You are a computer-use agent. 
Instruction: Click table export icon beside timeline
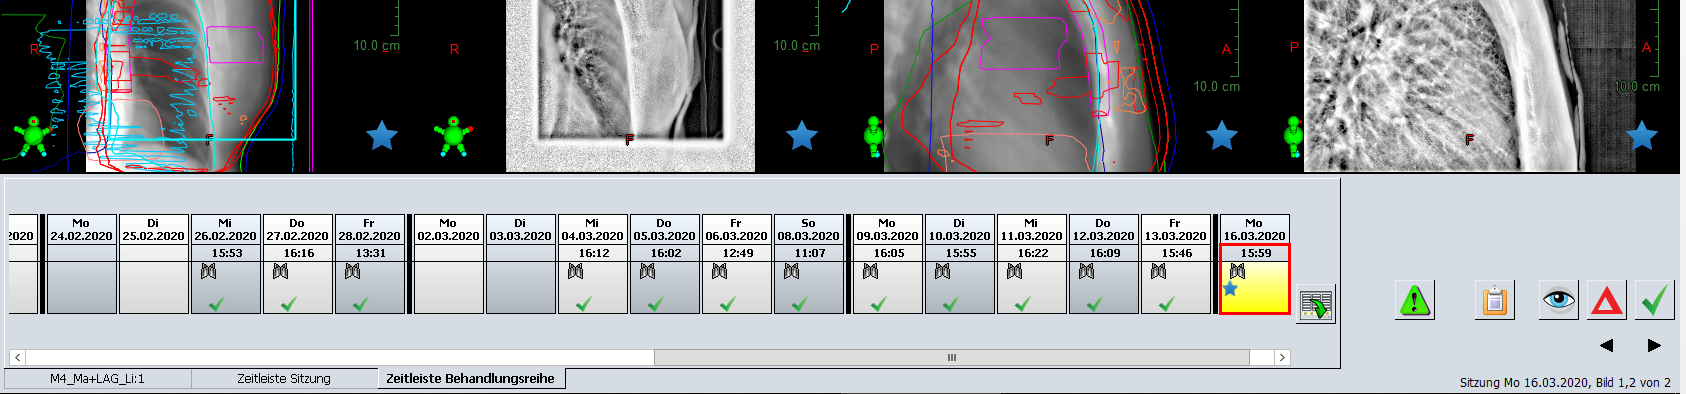[1316, 304]
